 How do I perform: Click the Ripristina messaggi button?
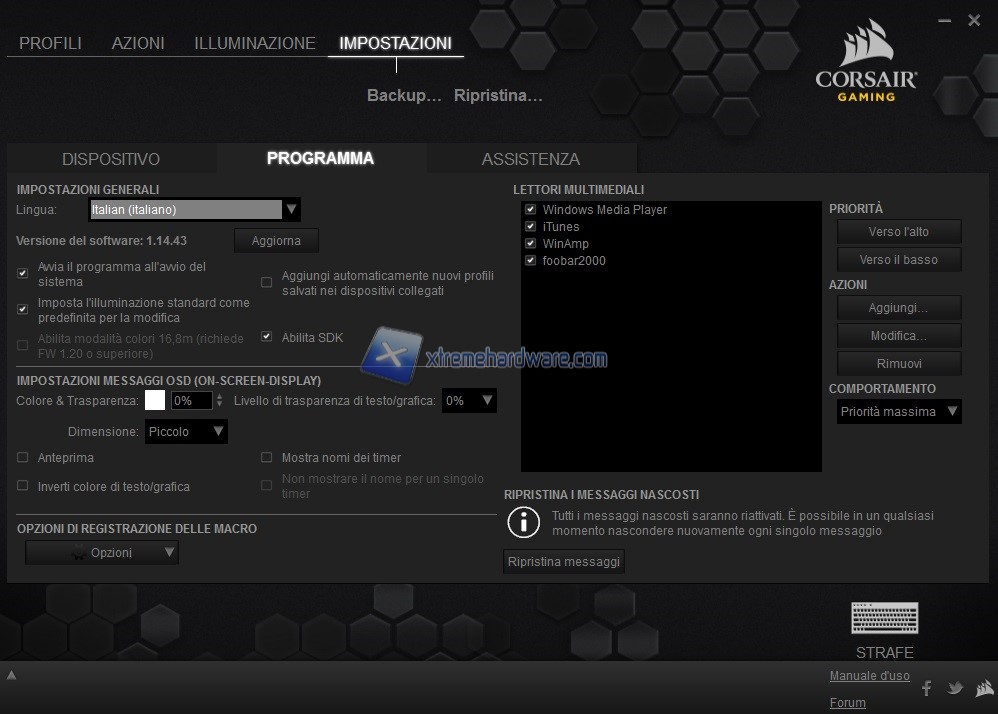point(564,561)
